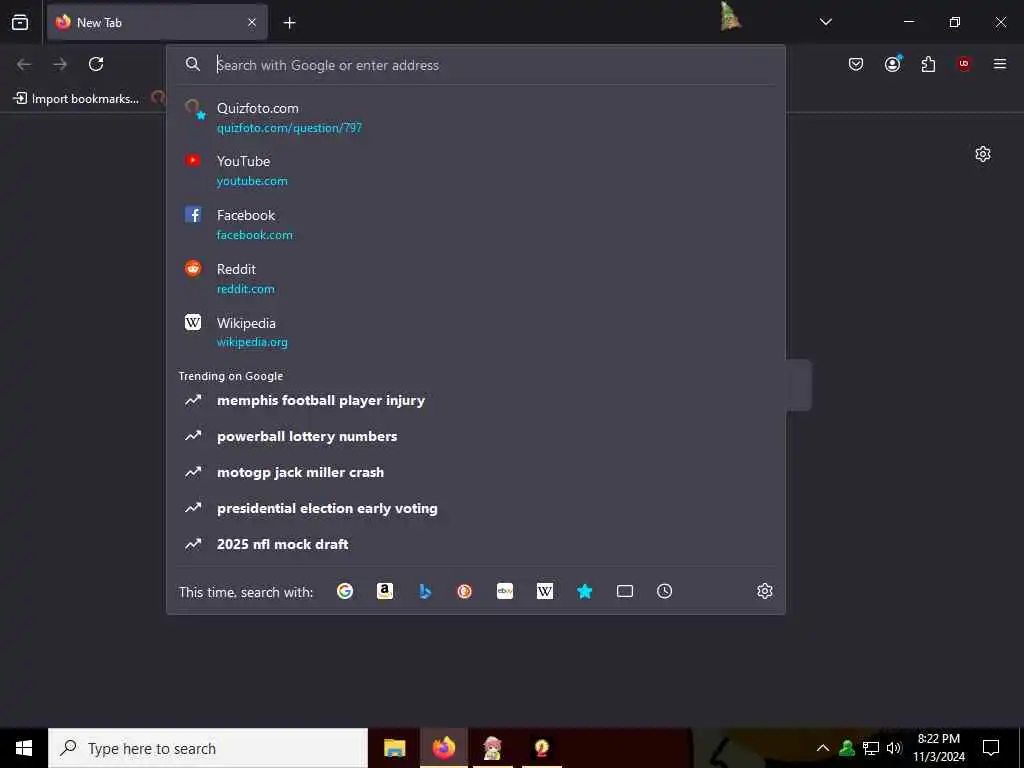Open the Firefox account icon
Viewport: 1024px width, 768px height.
pos(893,63)
